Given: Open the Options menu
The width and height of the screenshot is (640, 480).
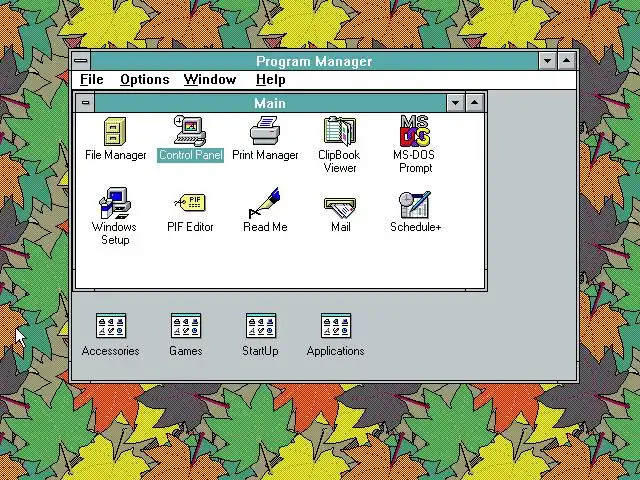Looking at the screenshot, I should coord(144,80).
